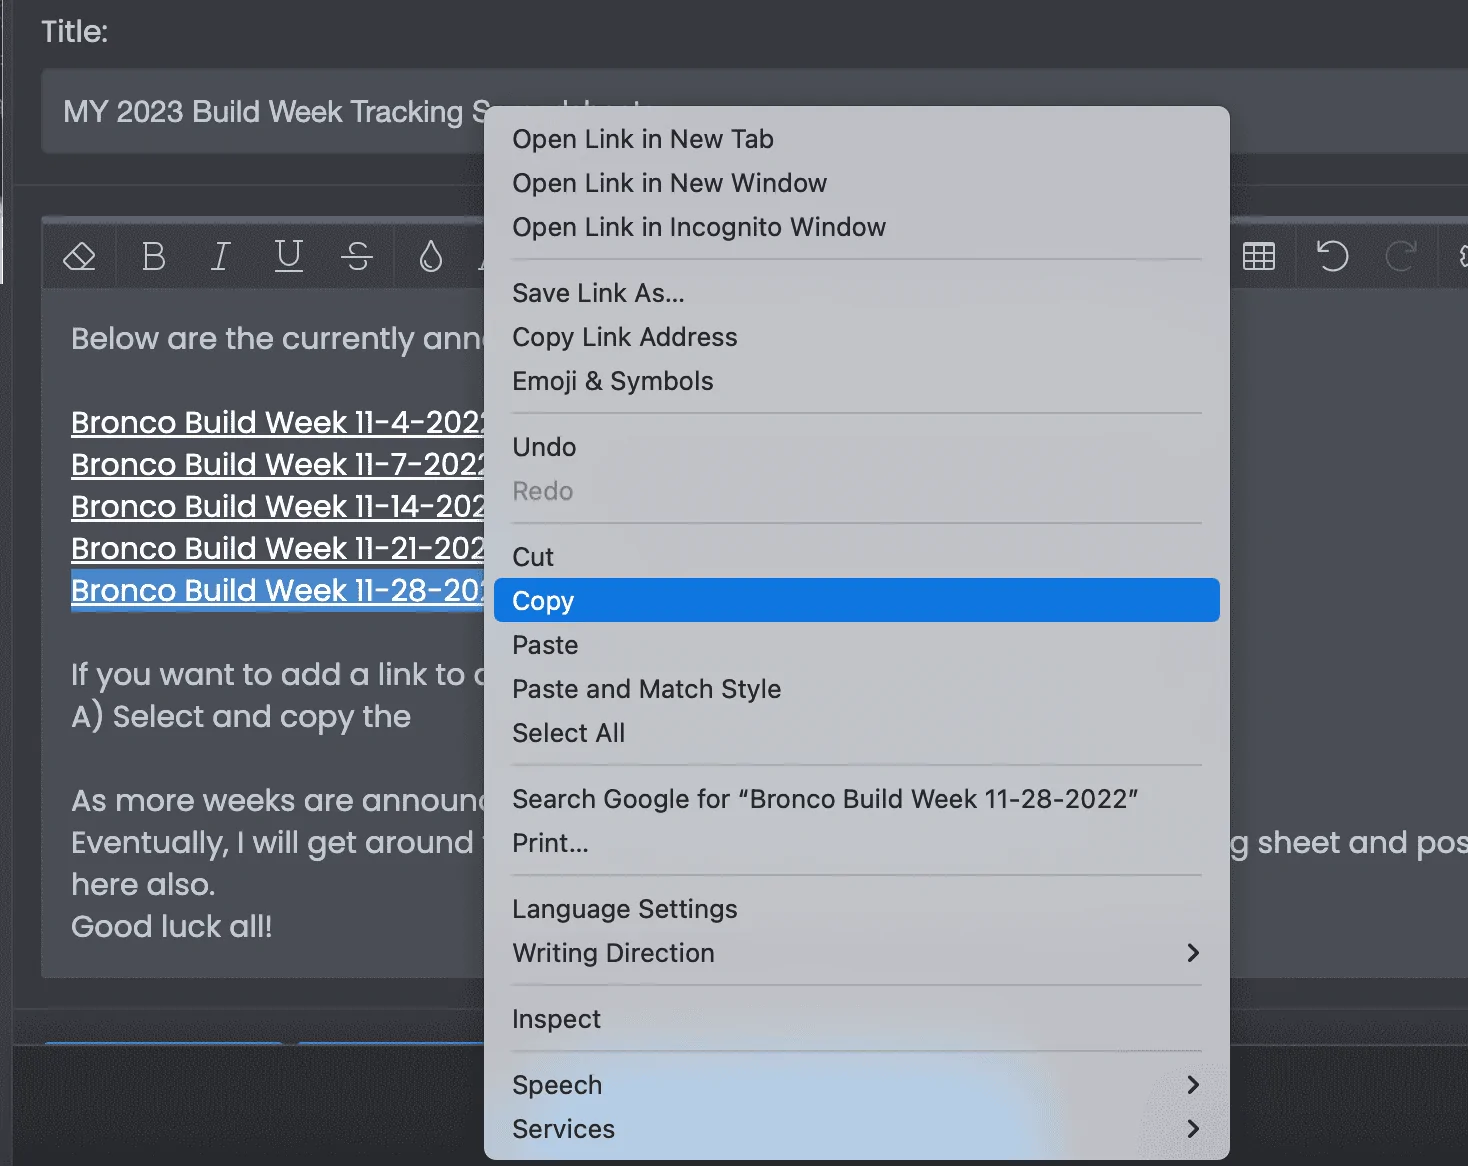
Task: Open Language Settings from context menu
Action: point(857,909)
